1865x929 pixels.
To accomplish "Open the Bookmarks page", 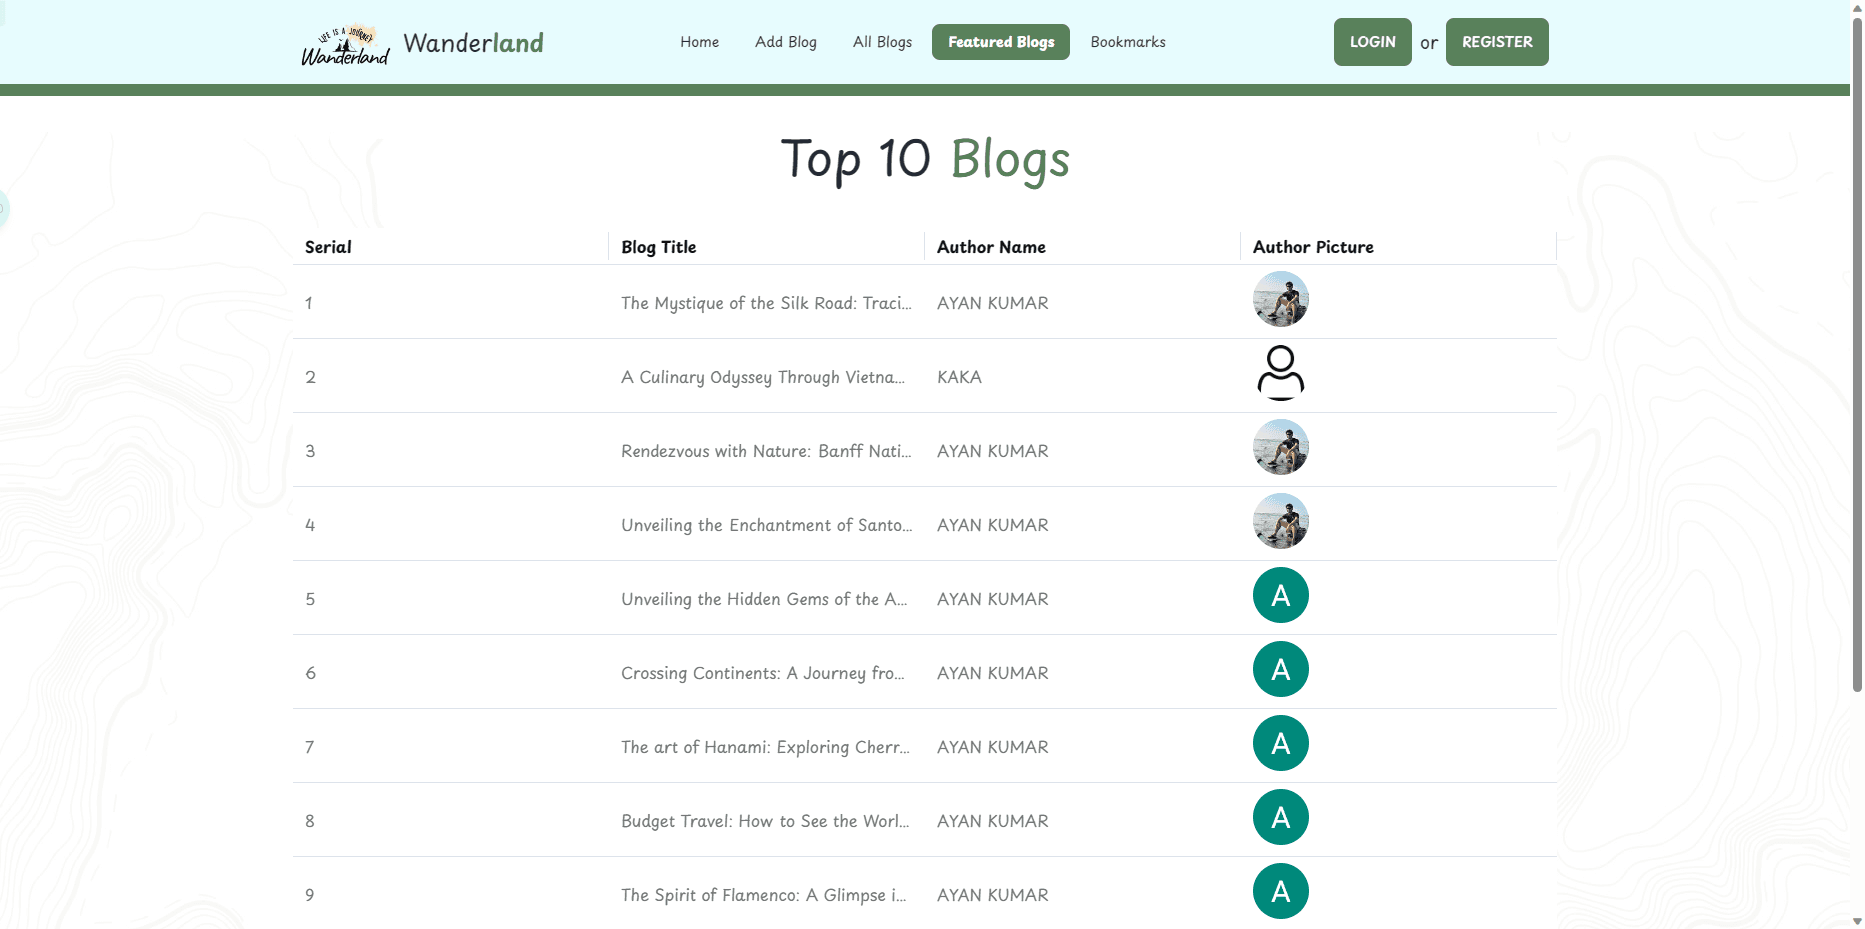I will 1127,42.
